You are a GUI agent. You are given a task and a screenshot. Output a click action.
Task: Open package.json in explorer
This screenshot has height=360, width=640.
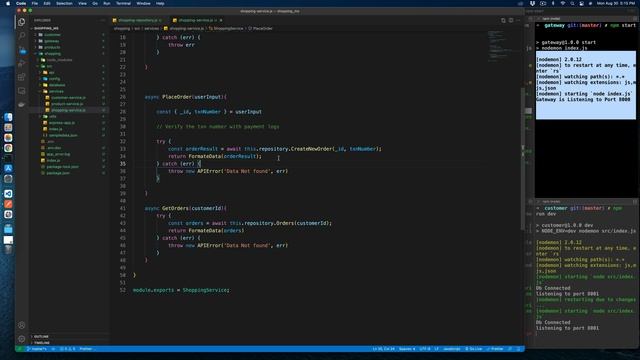pyautogui.click(x=58, y=173)
